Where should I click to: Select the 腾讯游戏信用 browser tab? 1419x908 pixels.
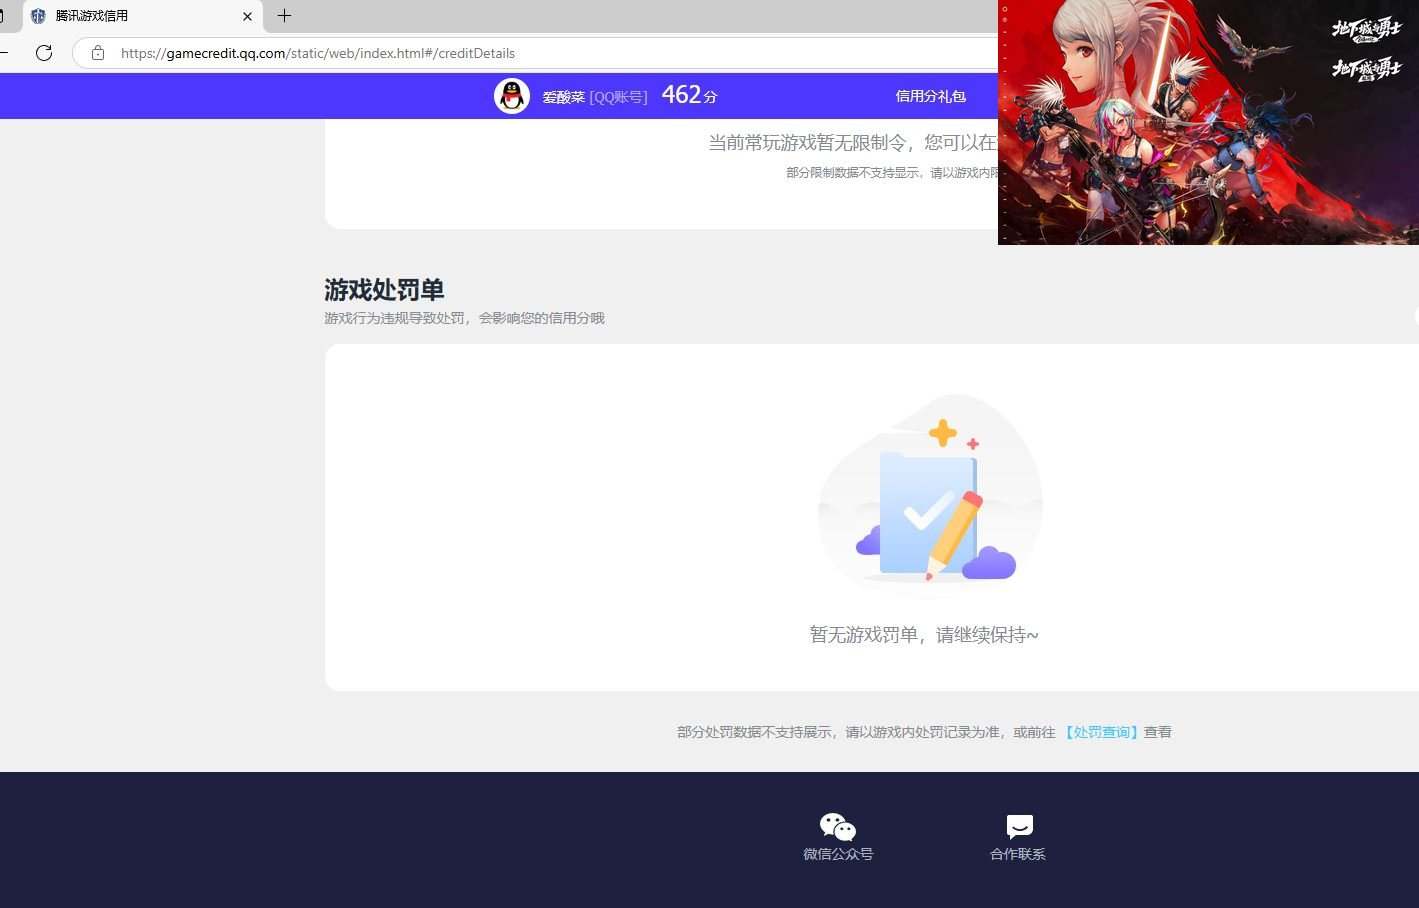[x=142, y=16]
